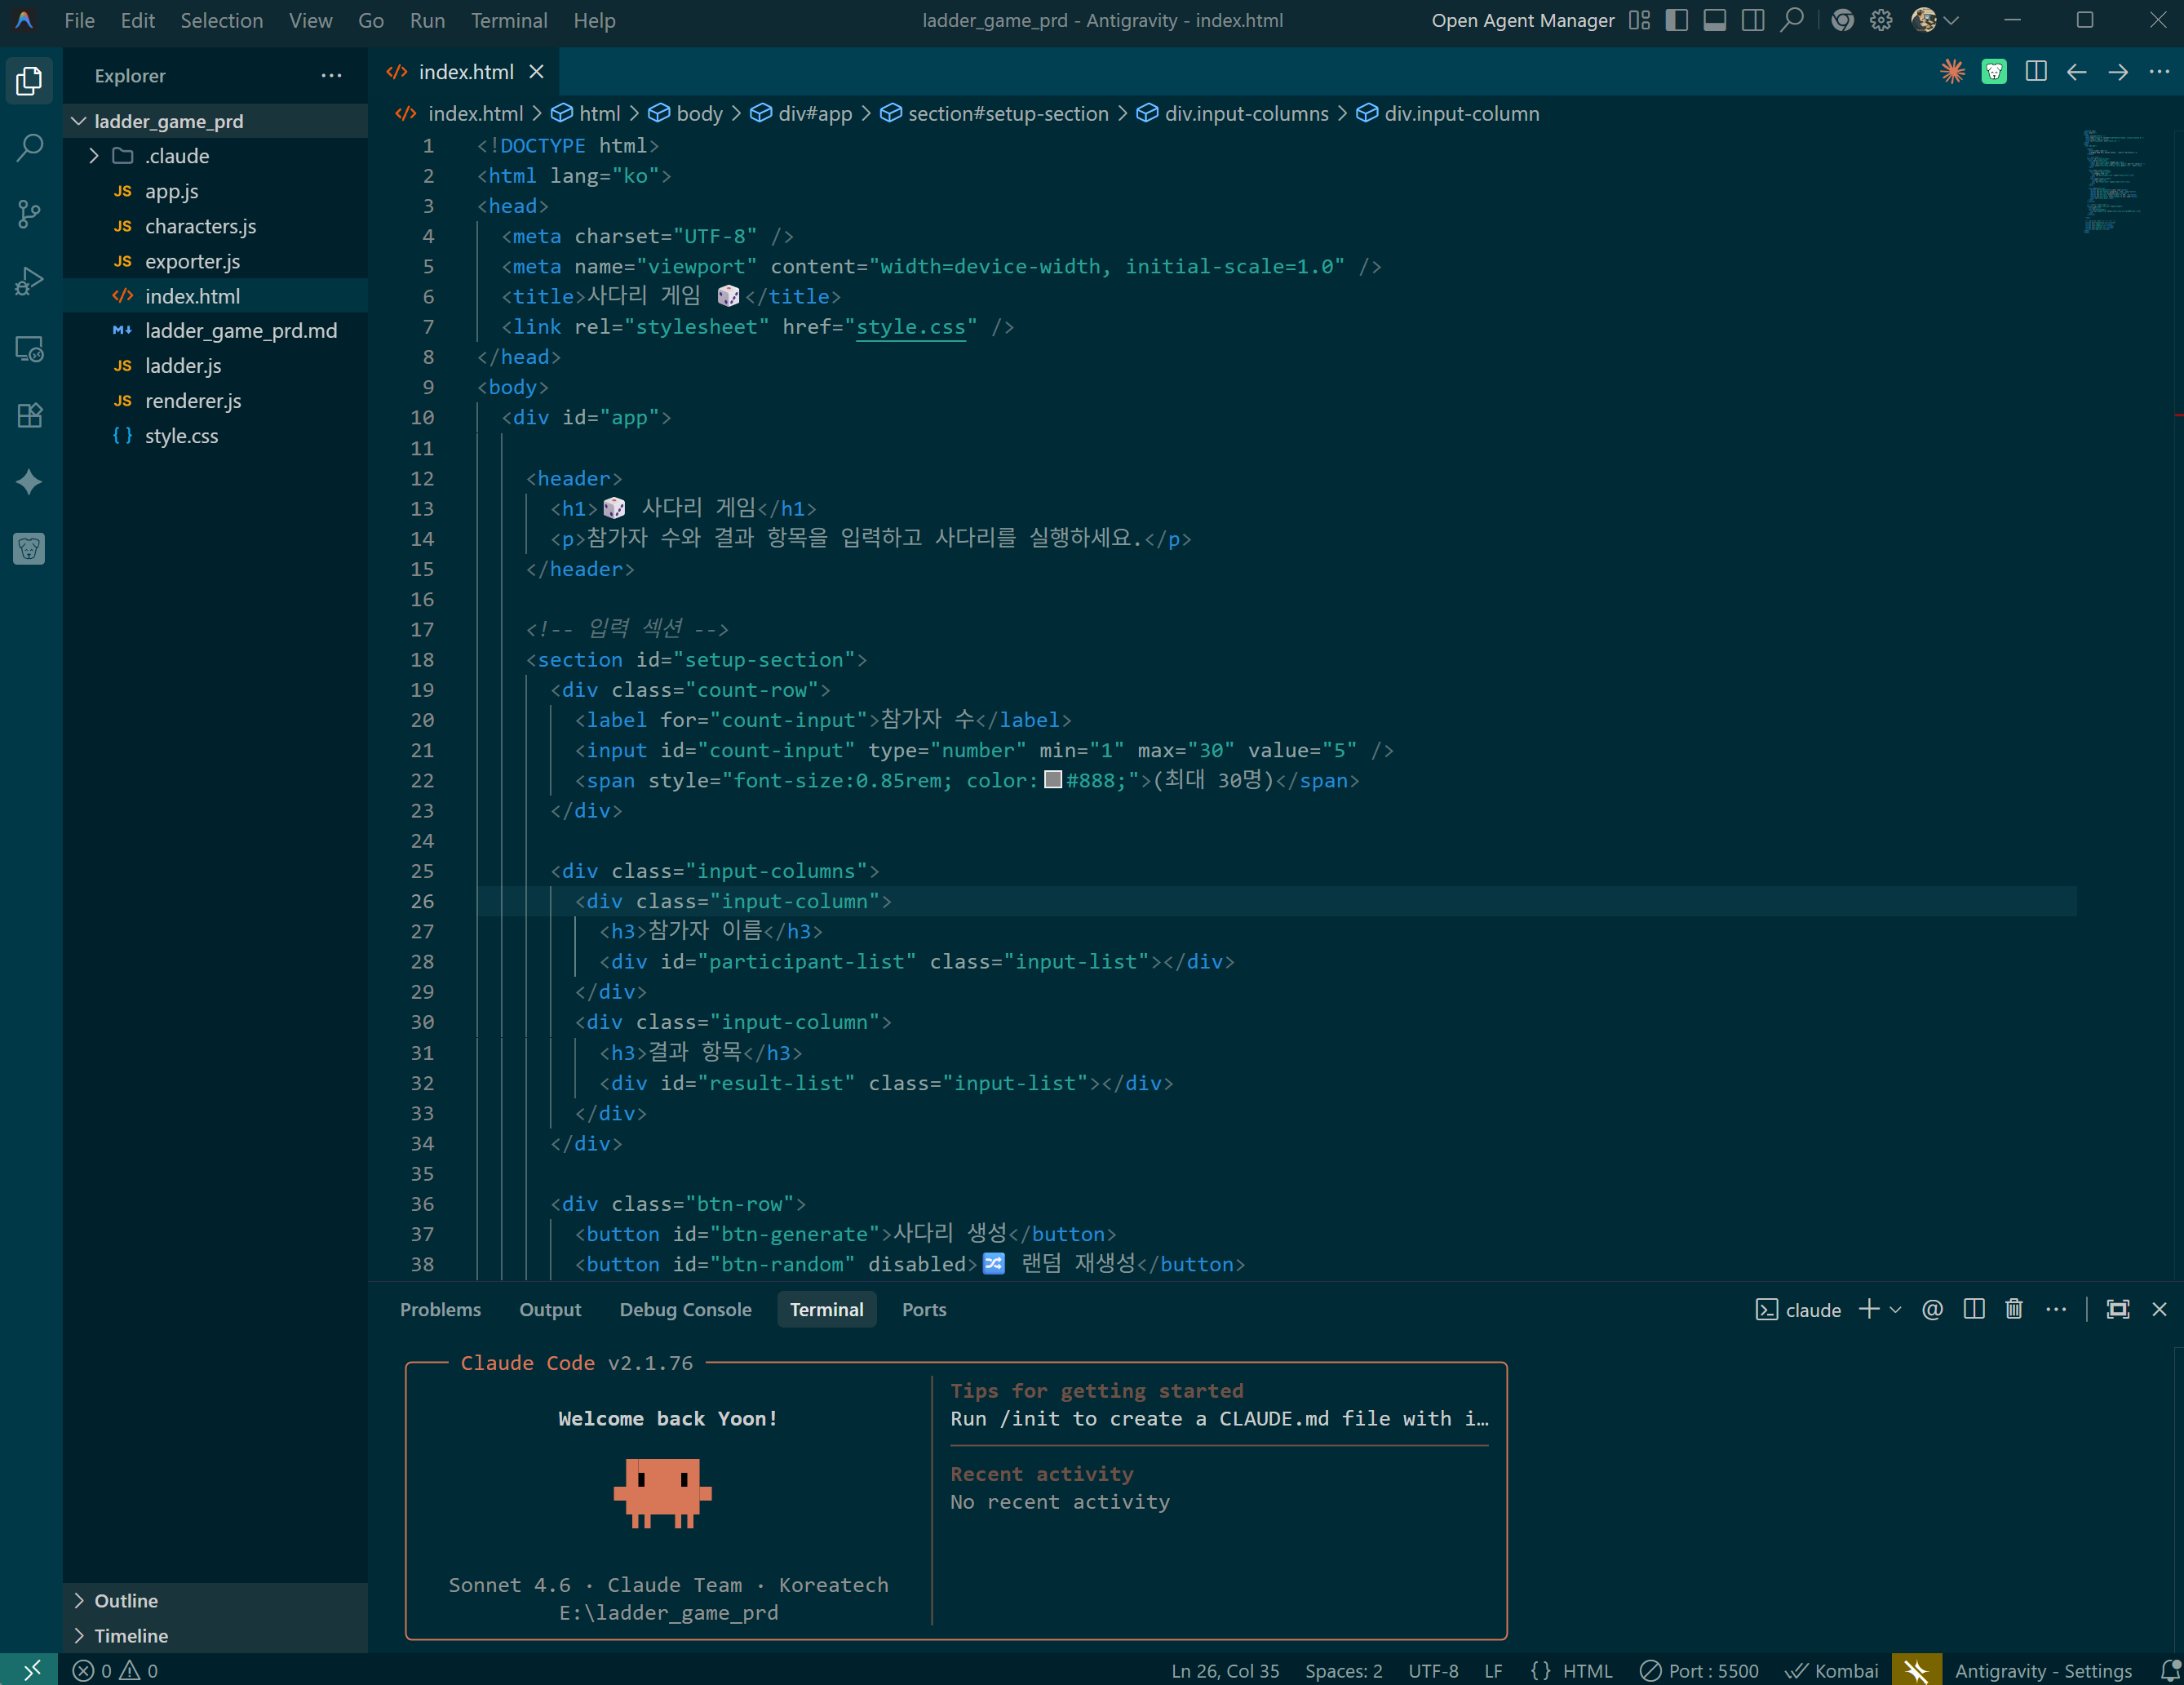Switch to the Debug Console tab
2184x1685 pixels.
[685, 1309]
